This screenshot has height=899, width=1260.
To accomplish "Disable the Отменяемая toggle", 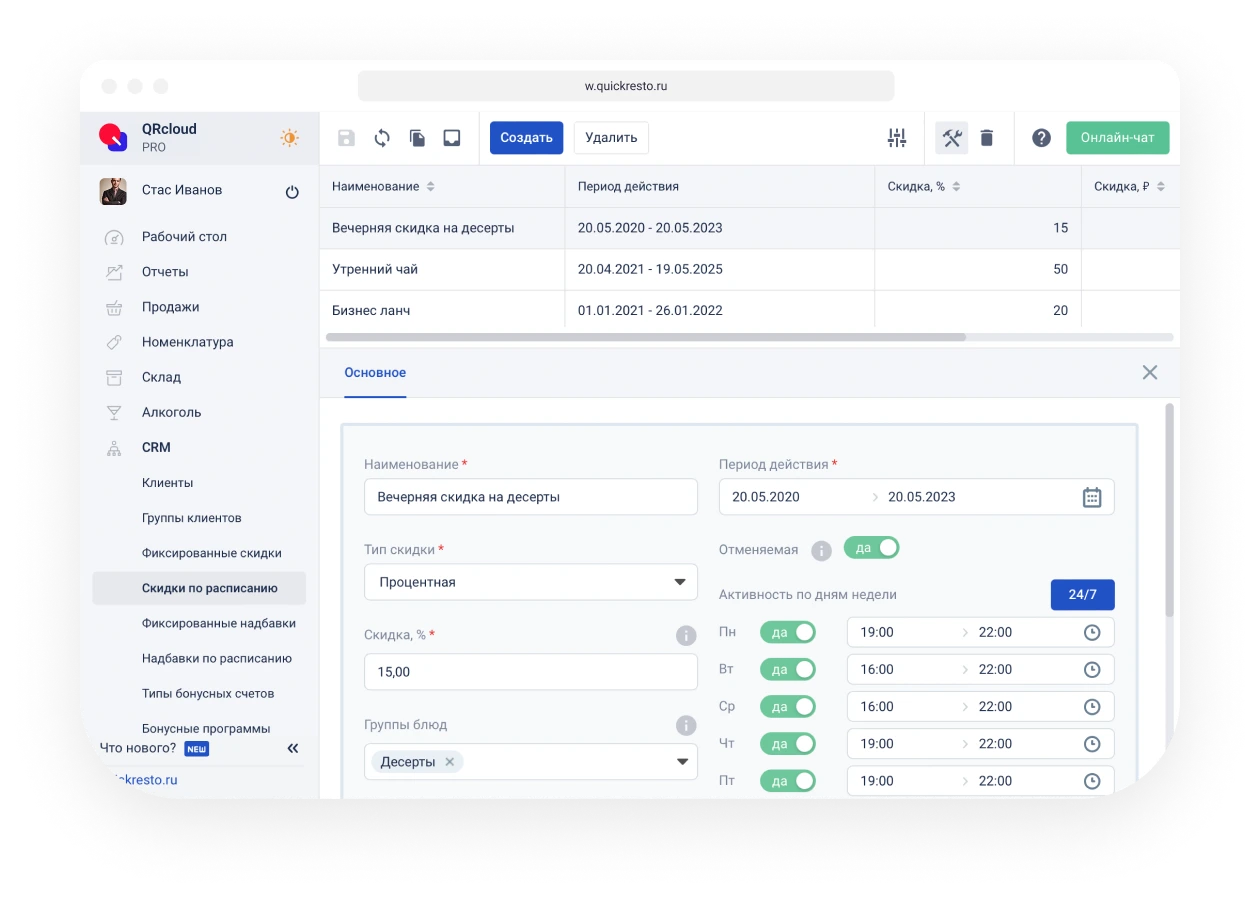I will [x=871, y=548].
